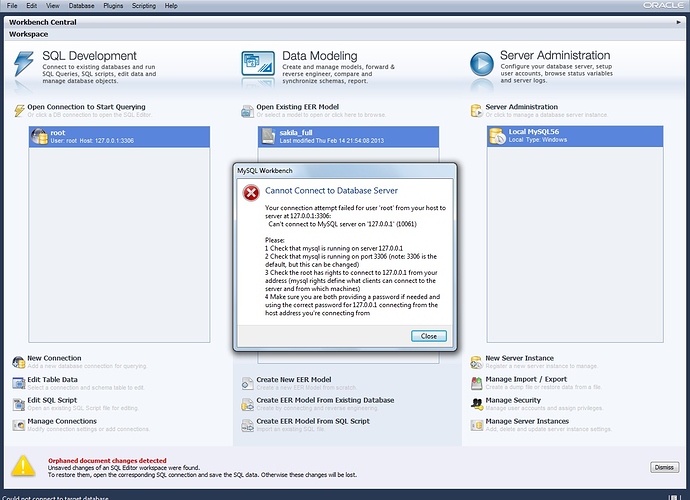This screenshot has width=690, height=500.
Task: Select the root connection name text
Action: [x=58, y=132]
